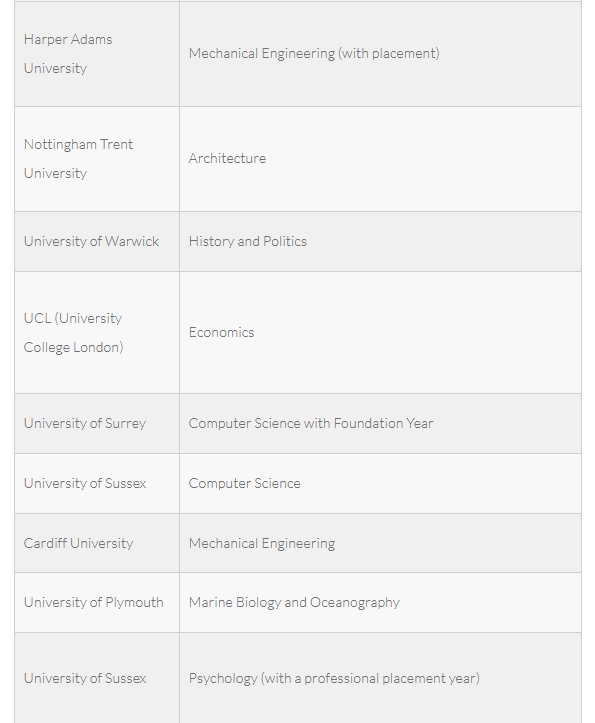Click University of Surrey text
Image resolution: width=595 pixels, height=723 pixels.
pyautogui.click(x=85, y=423)
